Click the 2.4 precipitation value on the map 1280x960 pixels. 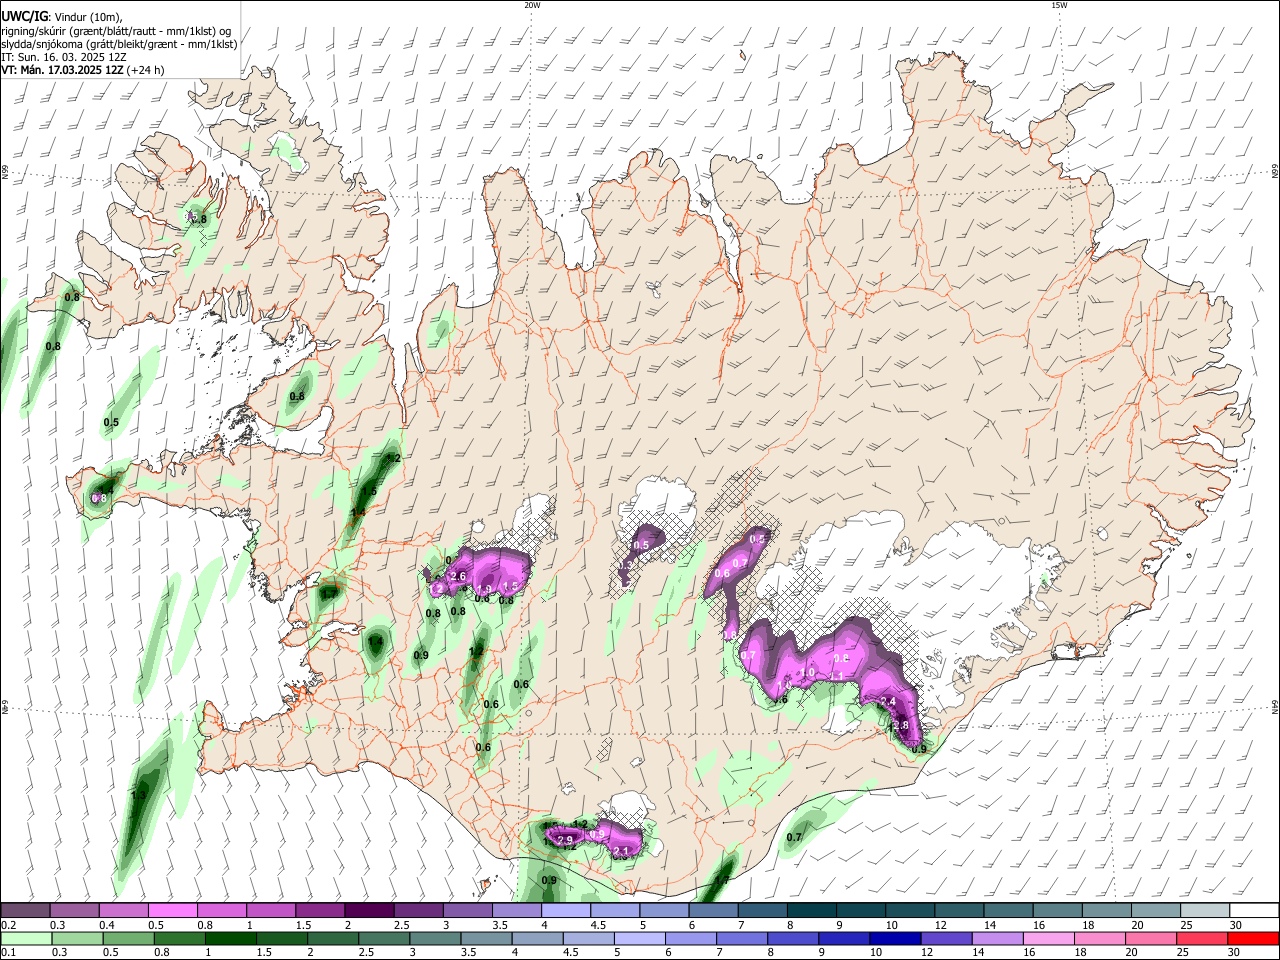(x=888, y=702)
